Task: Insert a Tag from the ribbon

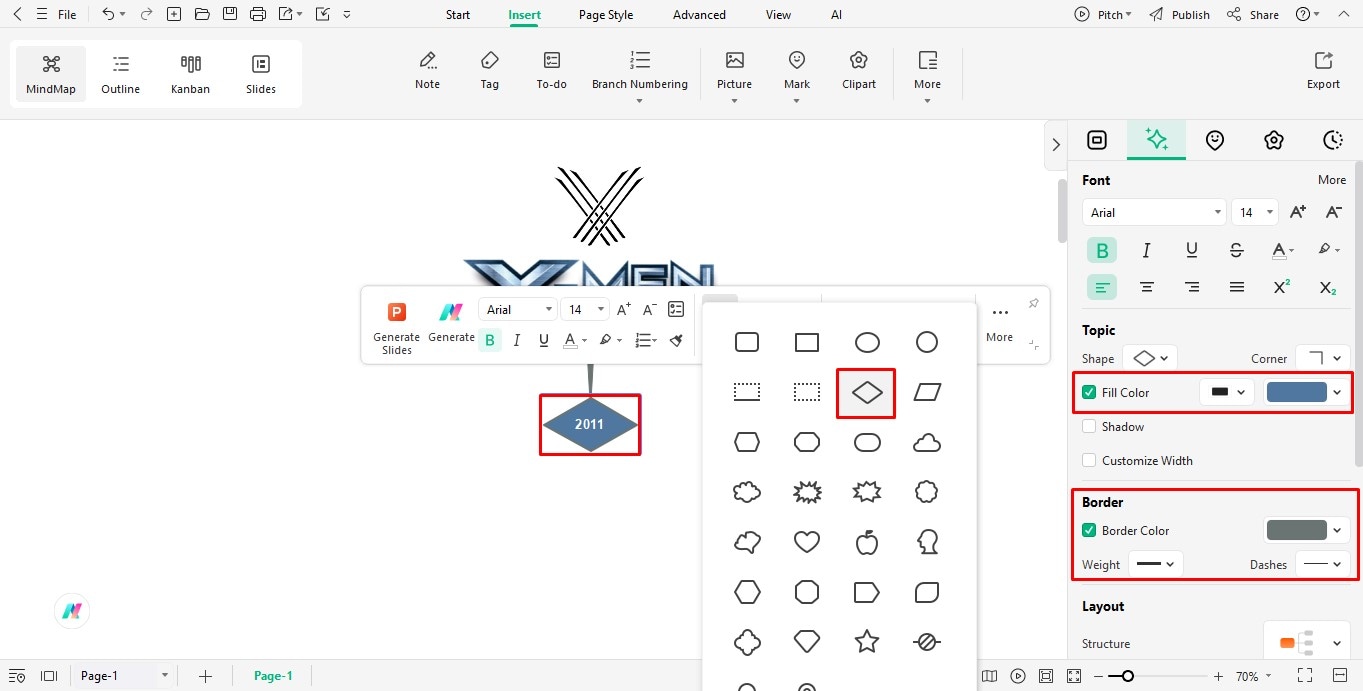Action: (x=489, y=71)
